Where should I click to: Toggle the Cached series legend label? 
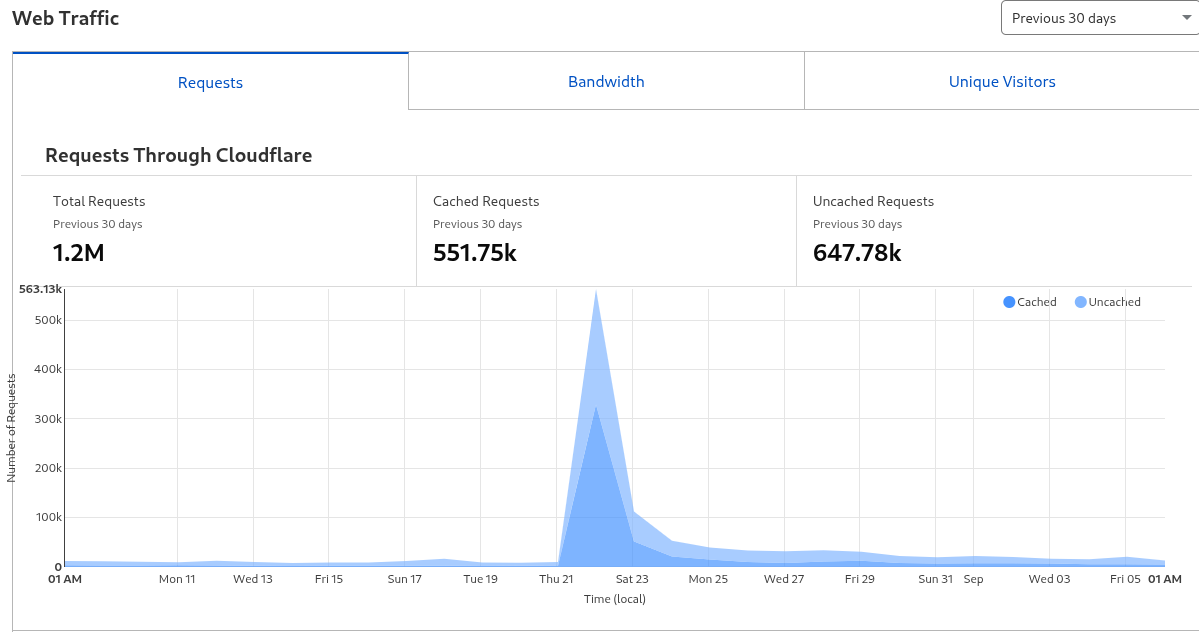(x=1036, y=302)
